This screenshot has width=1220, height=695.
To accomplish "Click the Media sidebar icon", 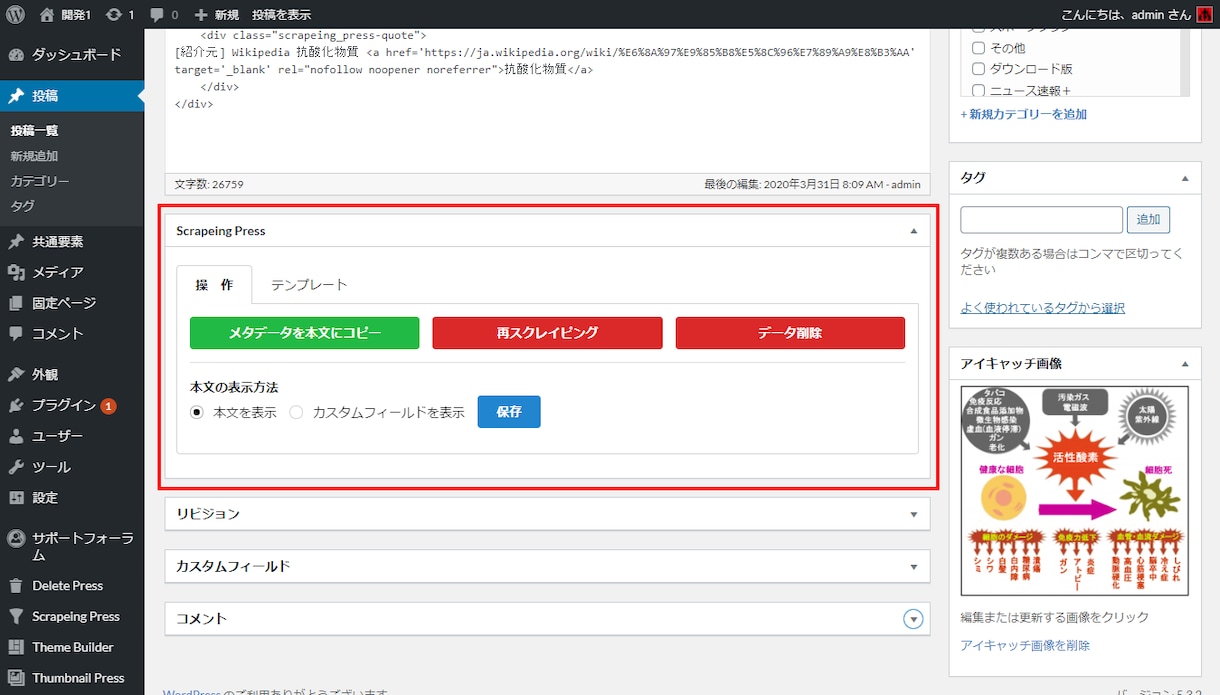I will coord(16,272).
